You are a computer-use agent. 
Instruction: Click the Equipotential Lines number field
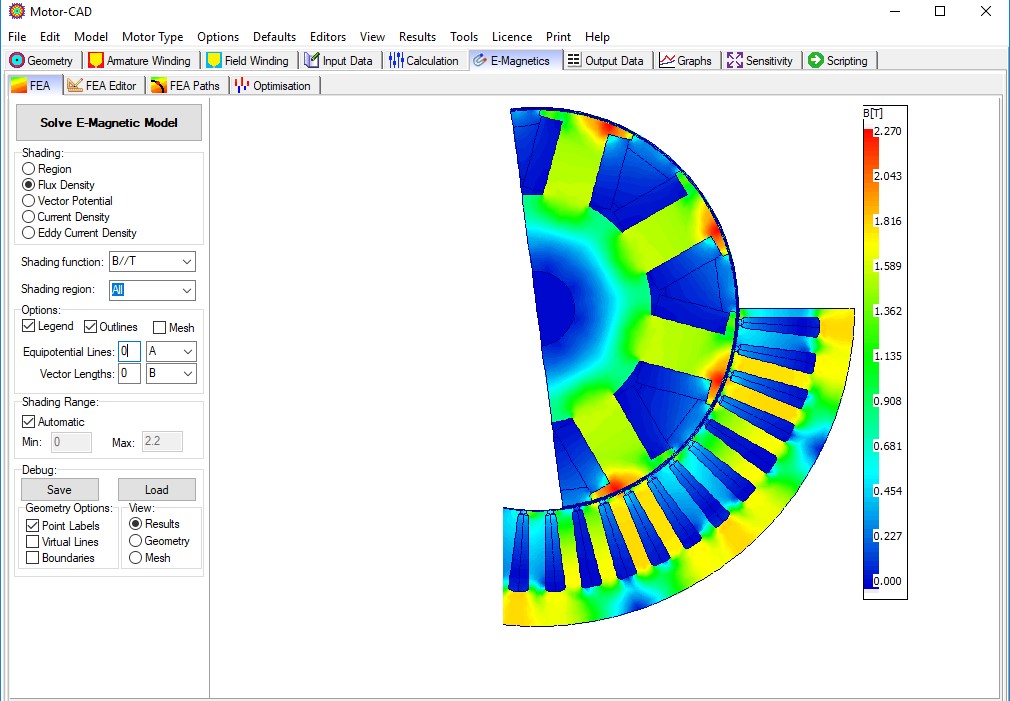tap(129, 351)
